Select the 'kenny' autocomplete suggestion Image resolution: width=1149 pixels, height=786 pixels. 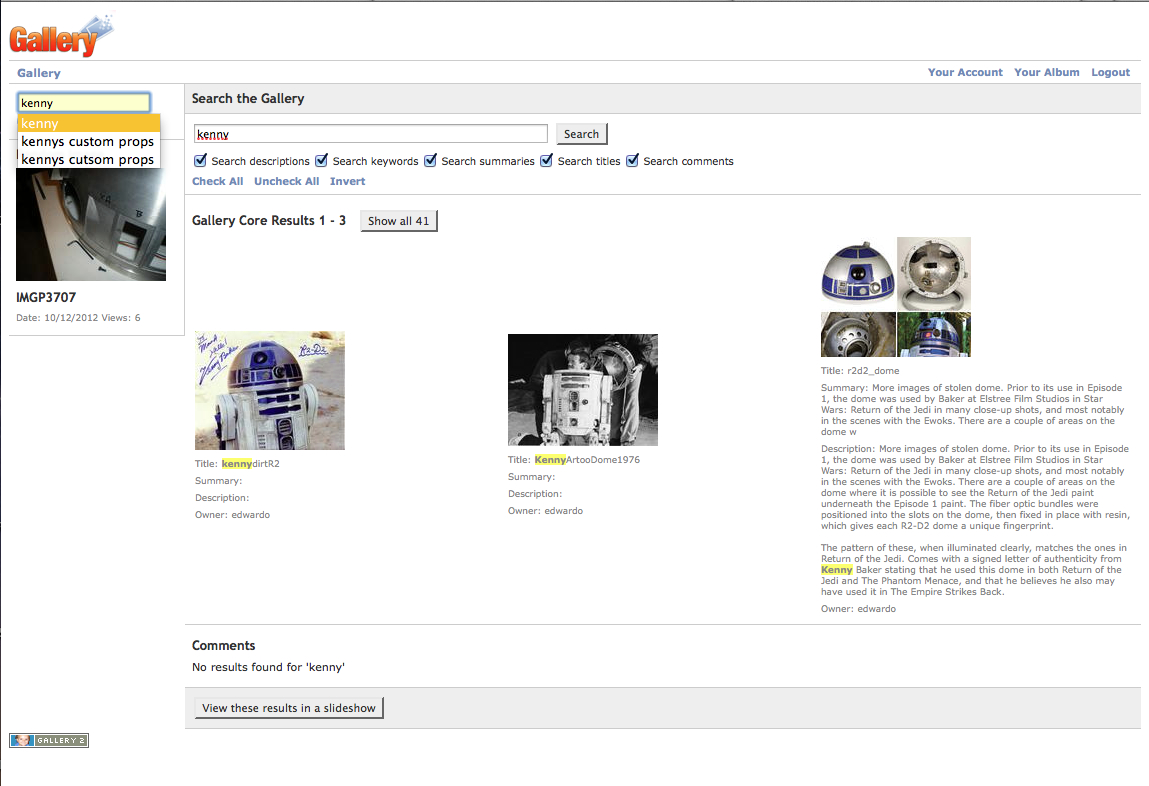point(89,123)
